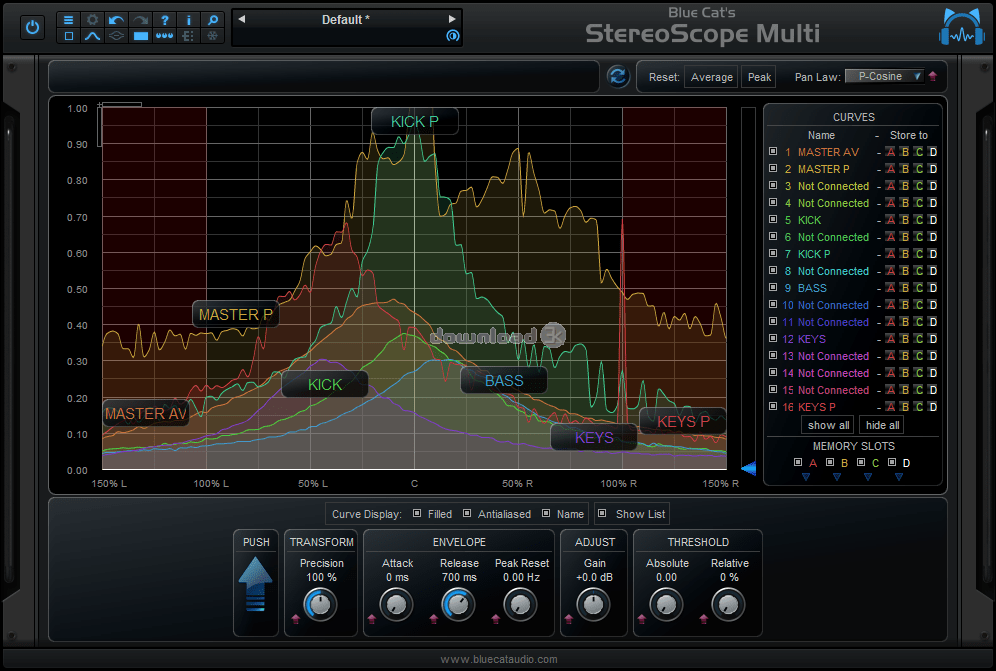Click the filled blue rectangle toolbar icon
The image size is (996, 671).
coord(140,36)
